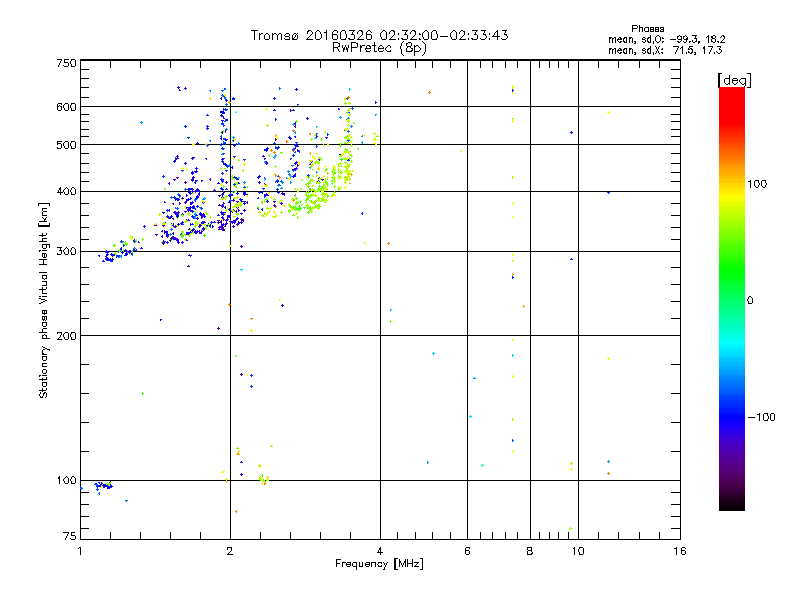Click the 'RwPretec (8p)' subtitle
This screenshot has height=600, width=800.
coord(380,48)
